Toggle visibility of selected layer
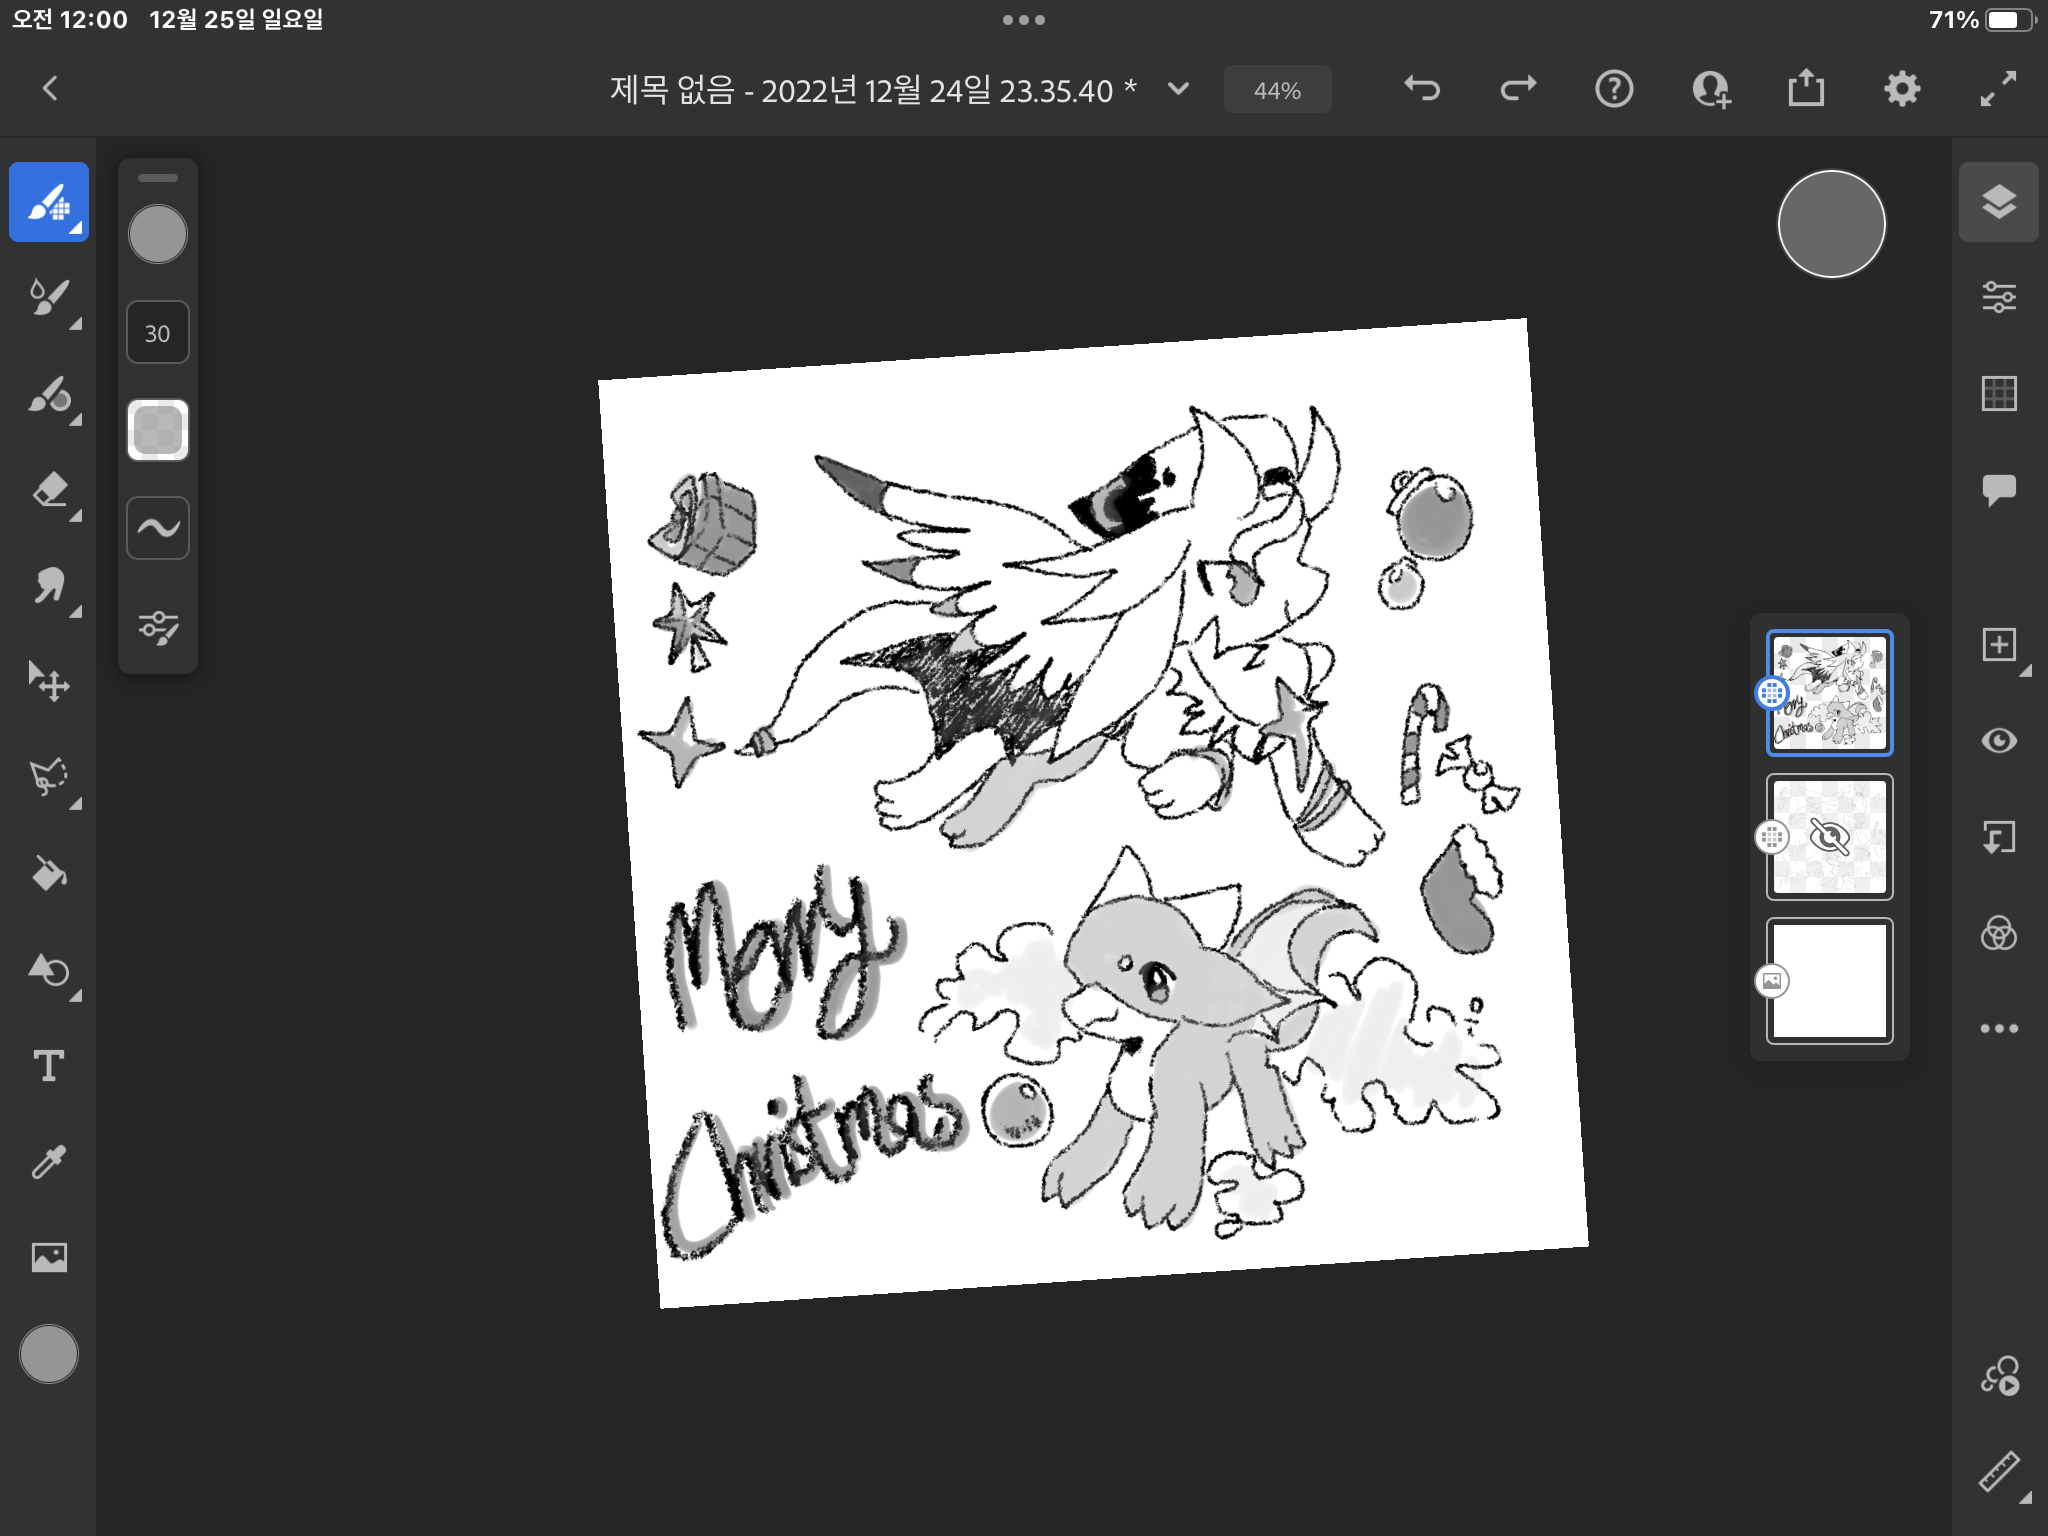This screenshot has width=2048, height=1536. tap(1999, 741)
